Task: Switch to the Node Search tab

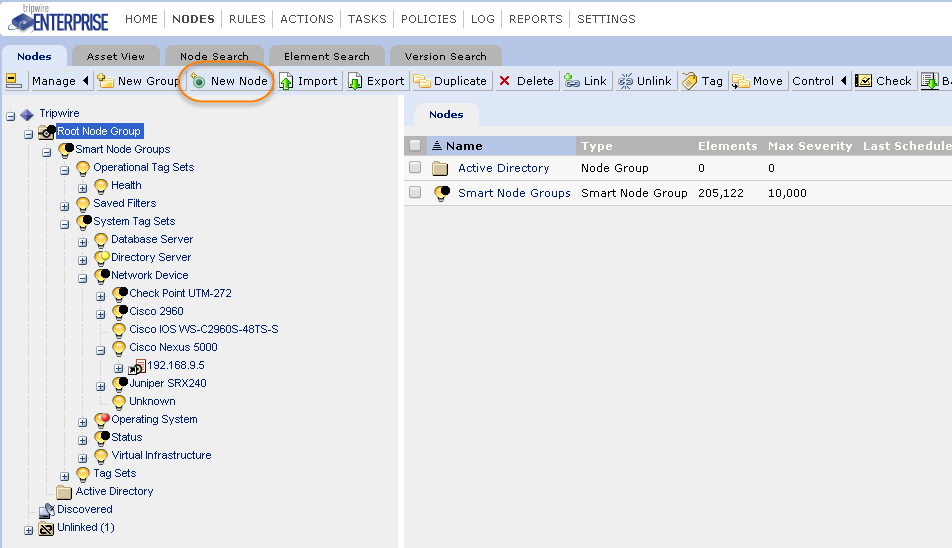Action: tap(214, 56)
